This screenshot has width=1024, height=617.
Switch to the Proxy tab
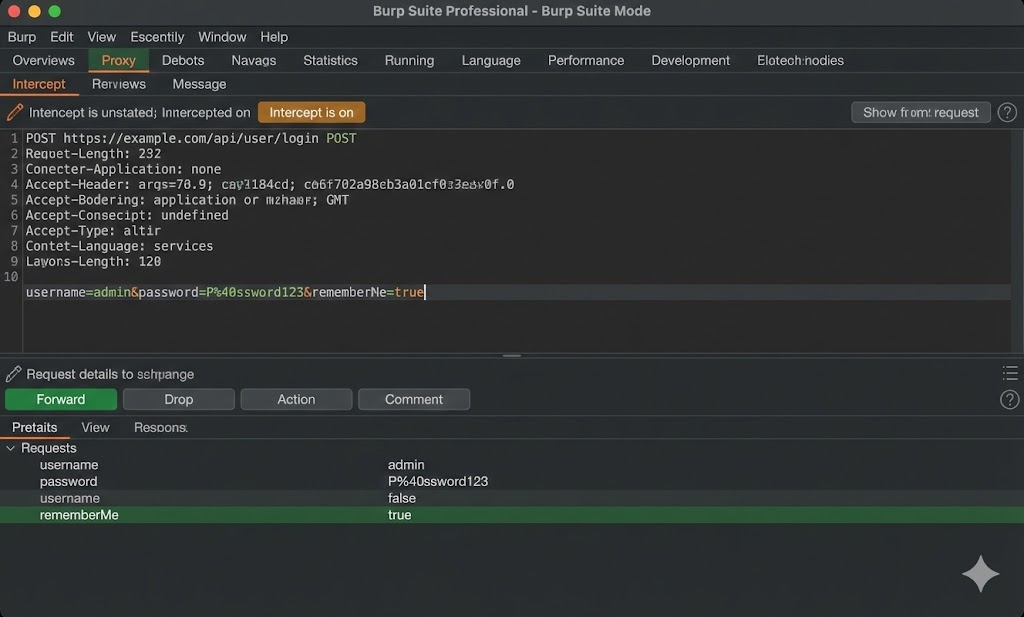[x=118, y=60]
